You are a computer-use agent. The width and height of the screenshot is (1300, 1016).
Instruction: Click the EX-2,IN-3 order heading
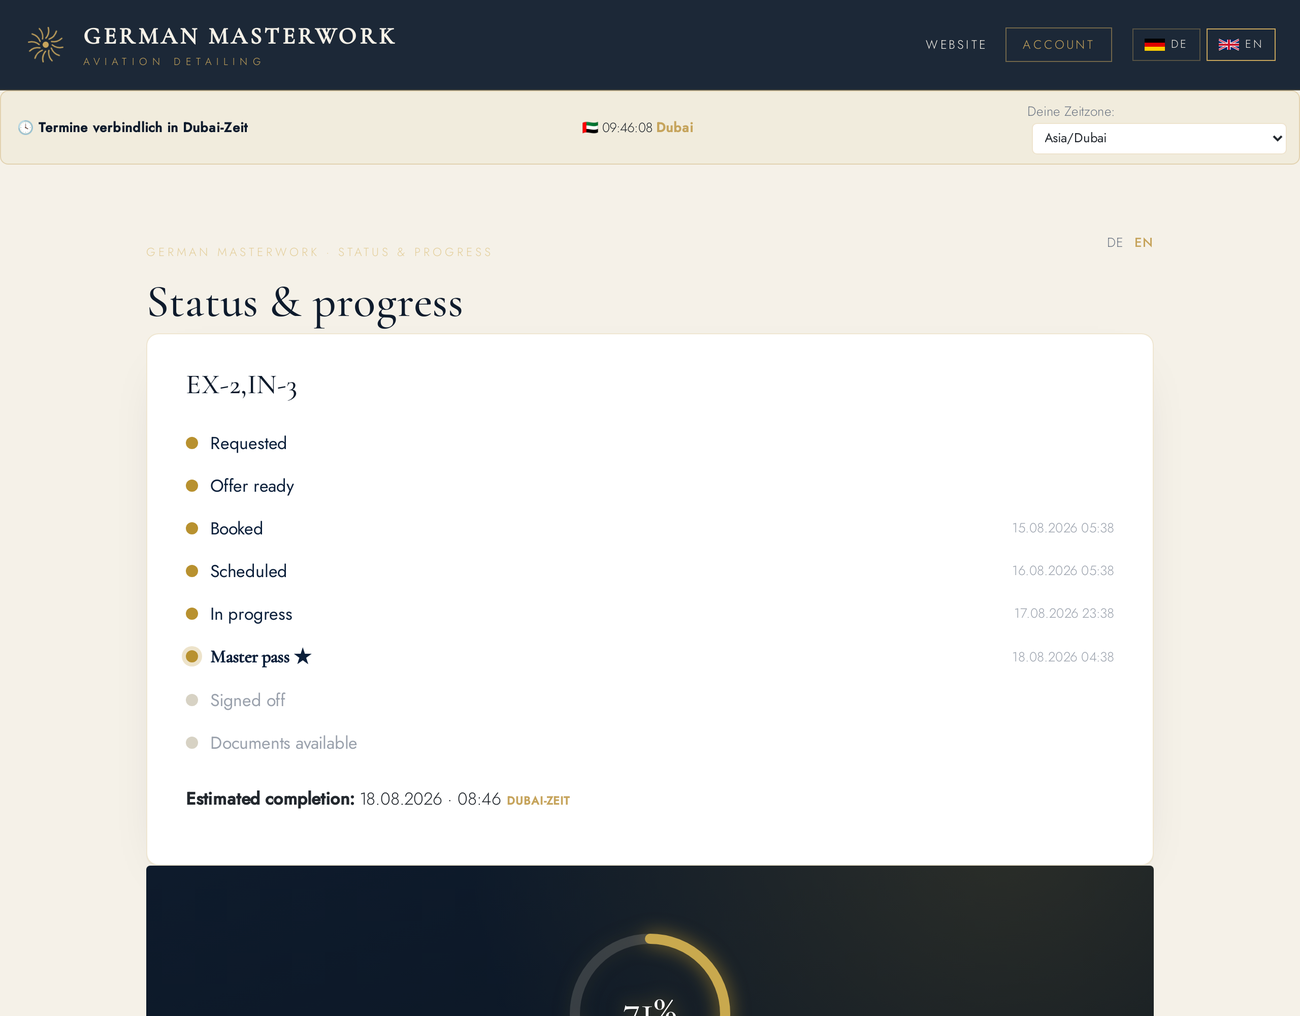(242, 386)
